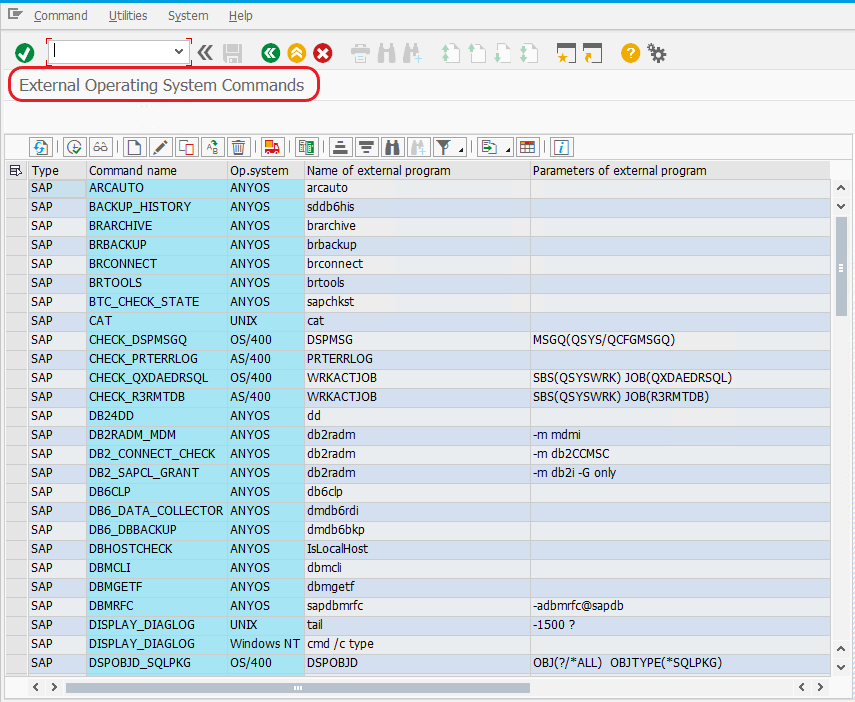Click the Find binoculars icon in list toolbar

(392, 147)
